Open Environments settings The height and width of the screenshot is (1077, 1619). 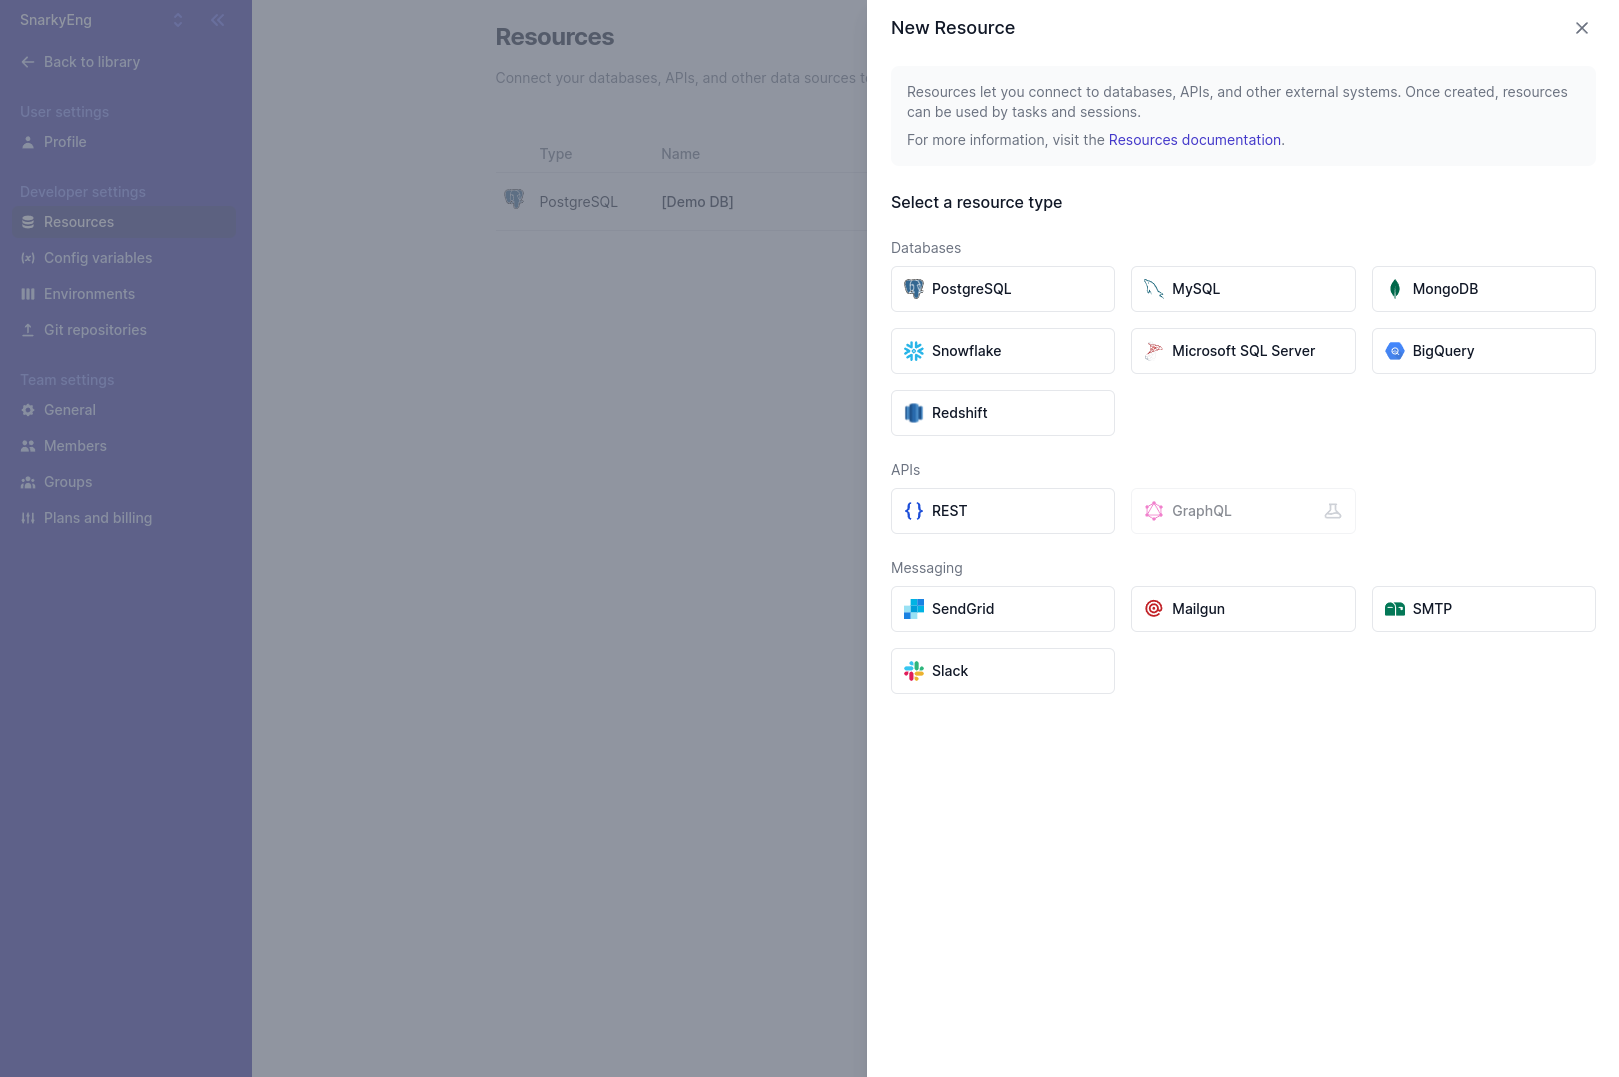coord(124,294)
